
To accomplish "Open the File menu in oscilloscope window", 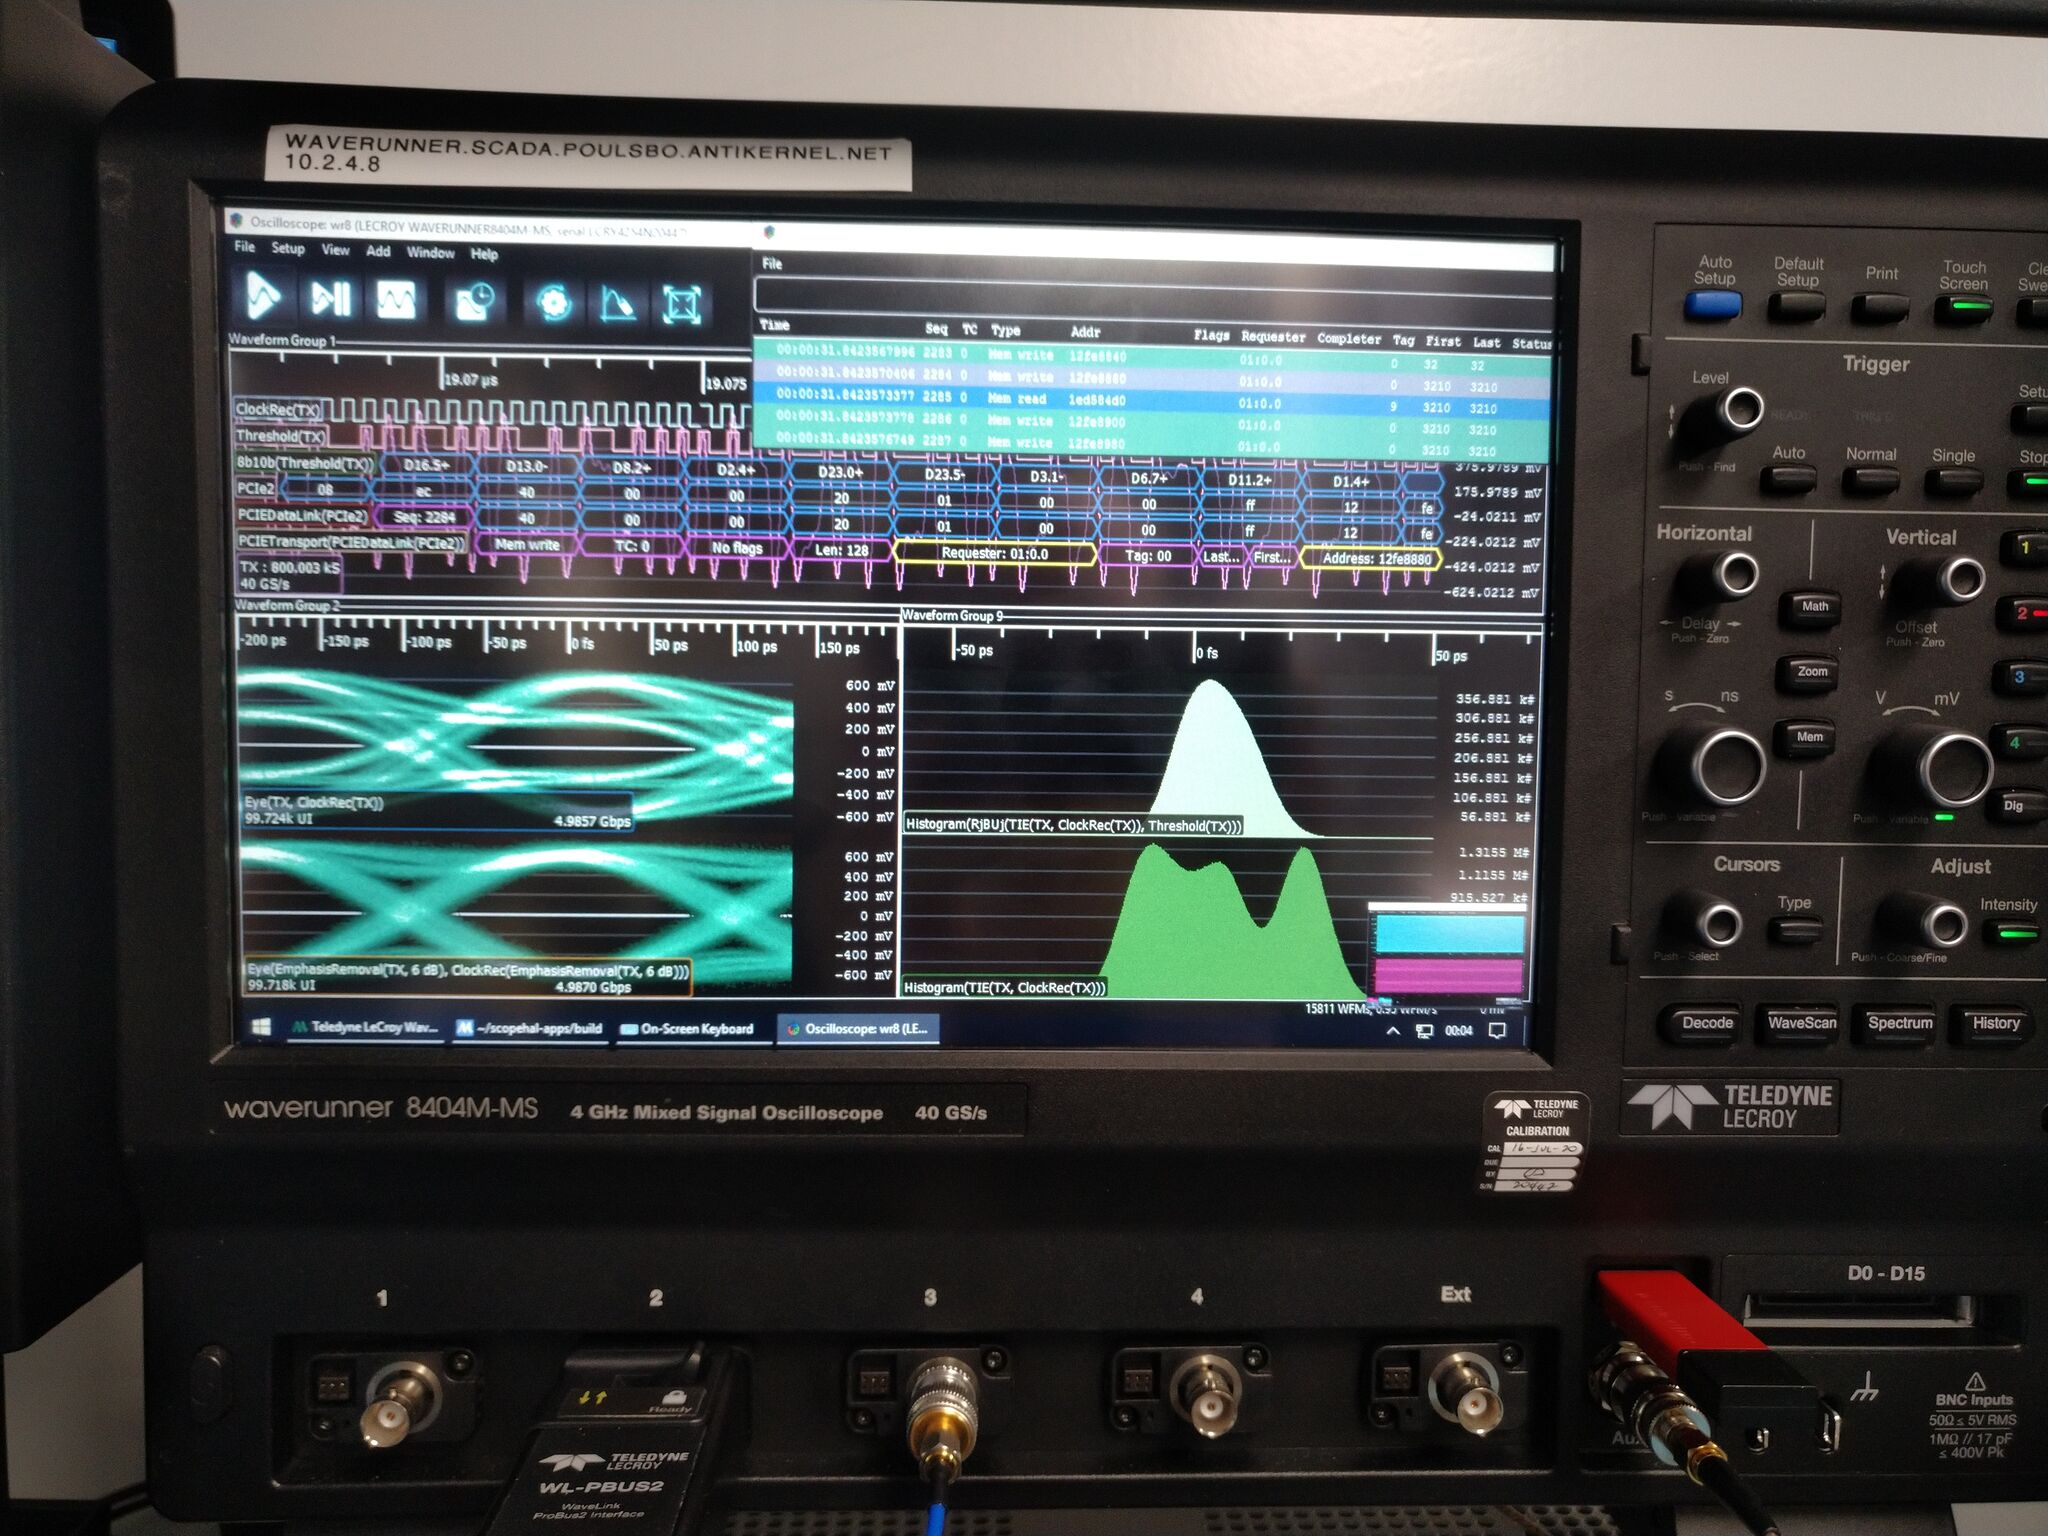I will pyautogui.click(x=244, y=246).
